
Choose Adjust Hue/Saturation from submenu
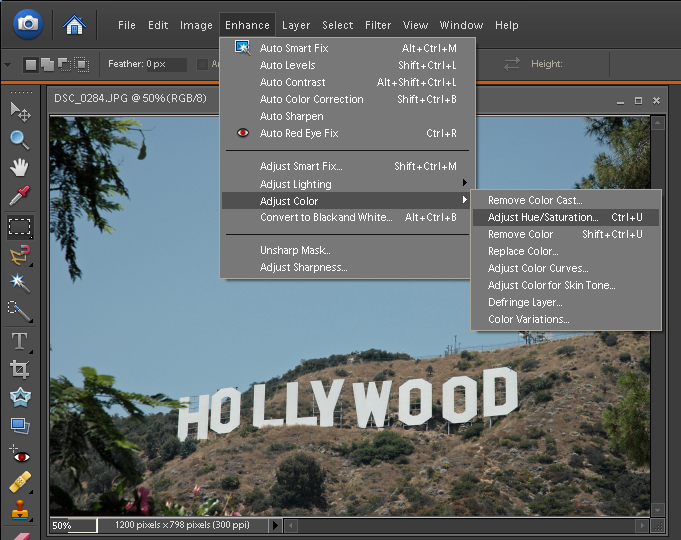pyautogui.click(x=543, y=217)
